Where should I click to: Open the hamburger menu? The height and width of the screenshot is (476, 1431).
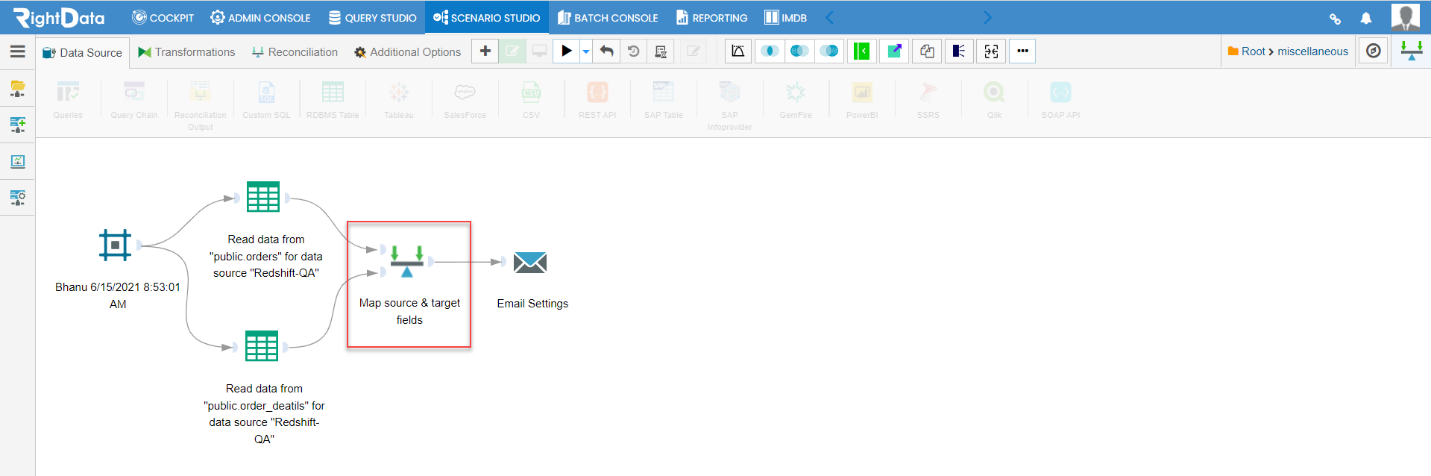click(17, 52)
